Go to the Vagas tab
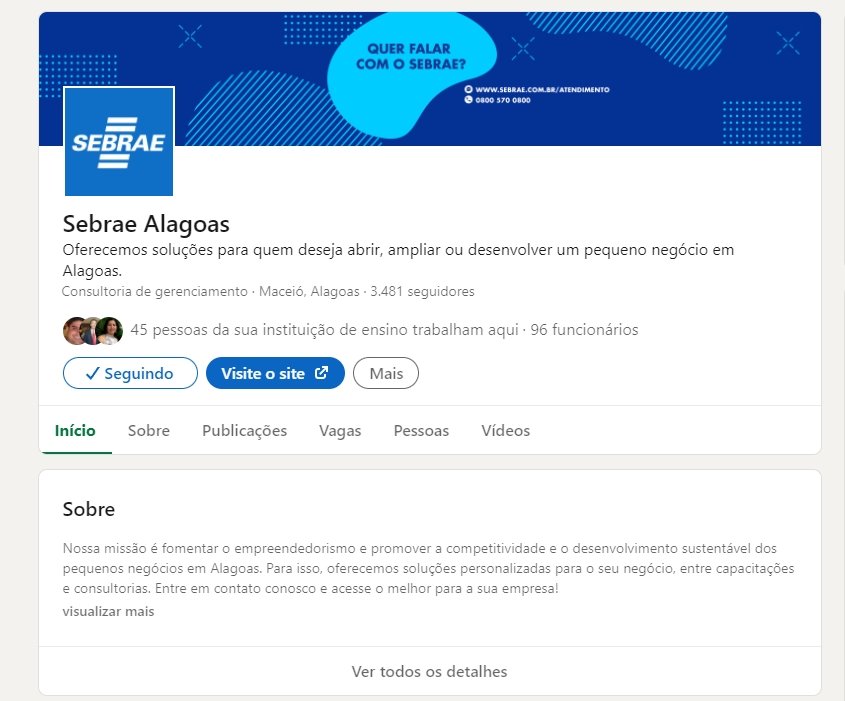 (340, 431)
